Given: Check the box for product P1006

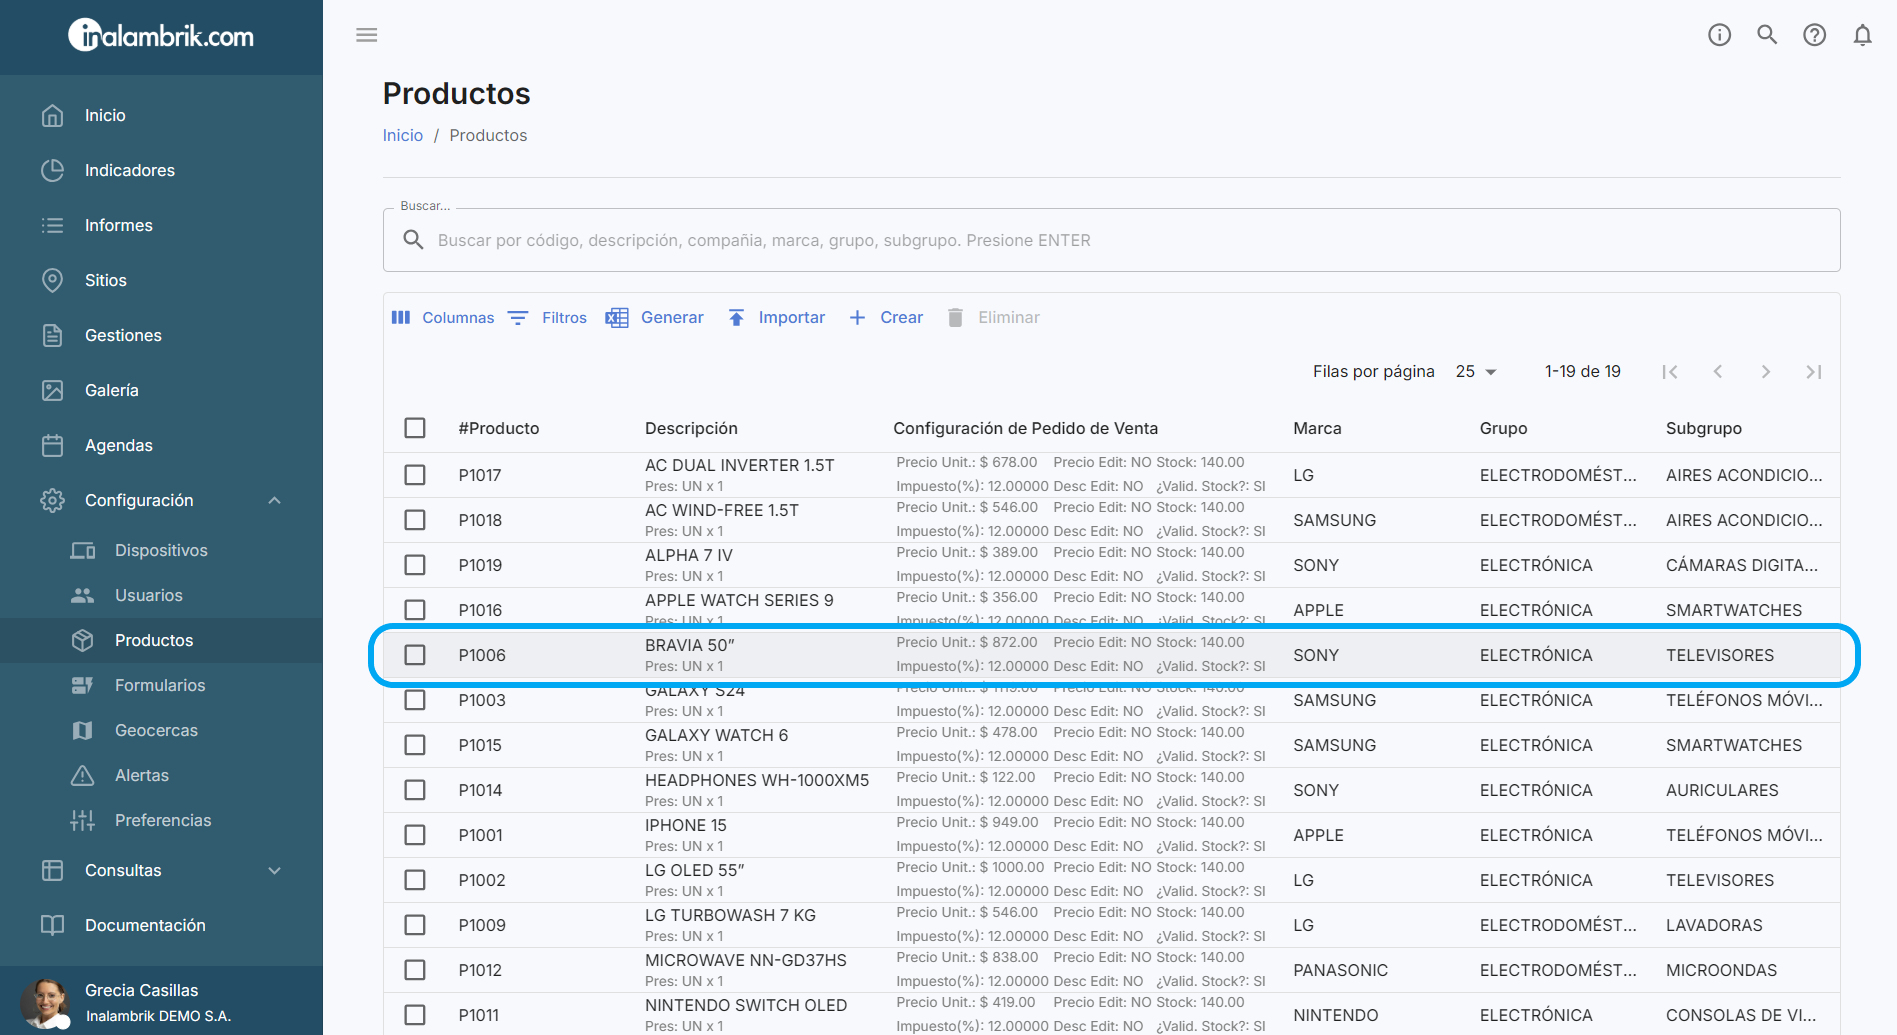Looking at the screenshot, I should (415, 655).
